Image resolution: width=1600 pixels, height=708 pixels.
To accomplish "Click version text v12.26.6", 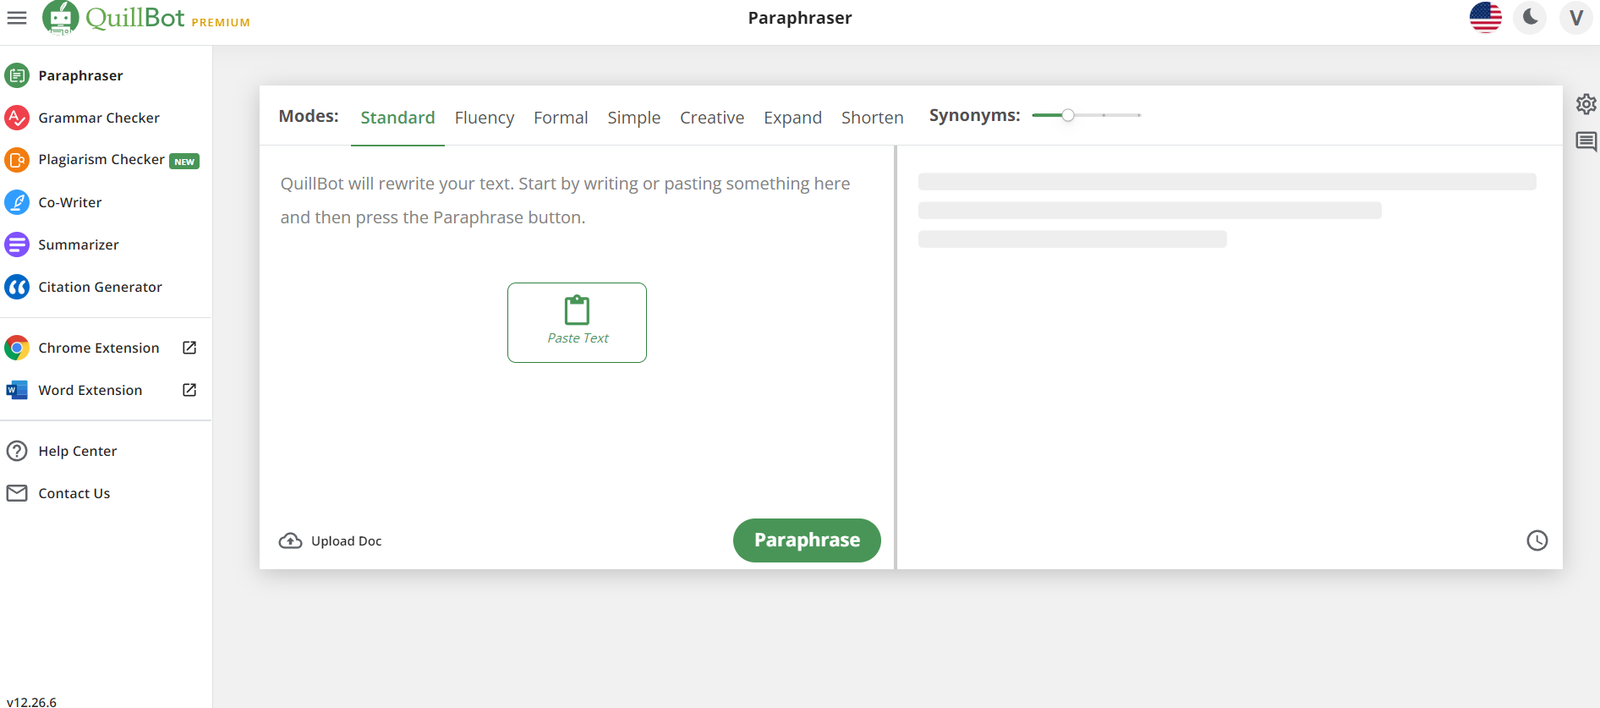I will coord(31,702).
